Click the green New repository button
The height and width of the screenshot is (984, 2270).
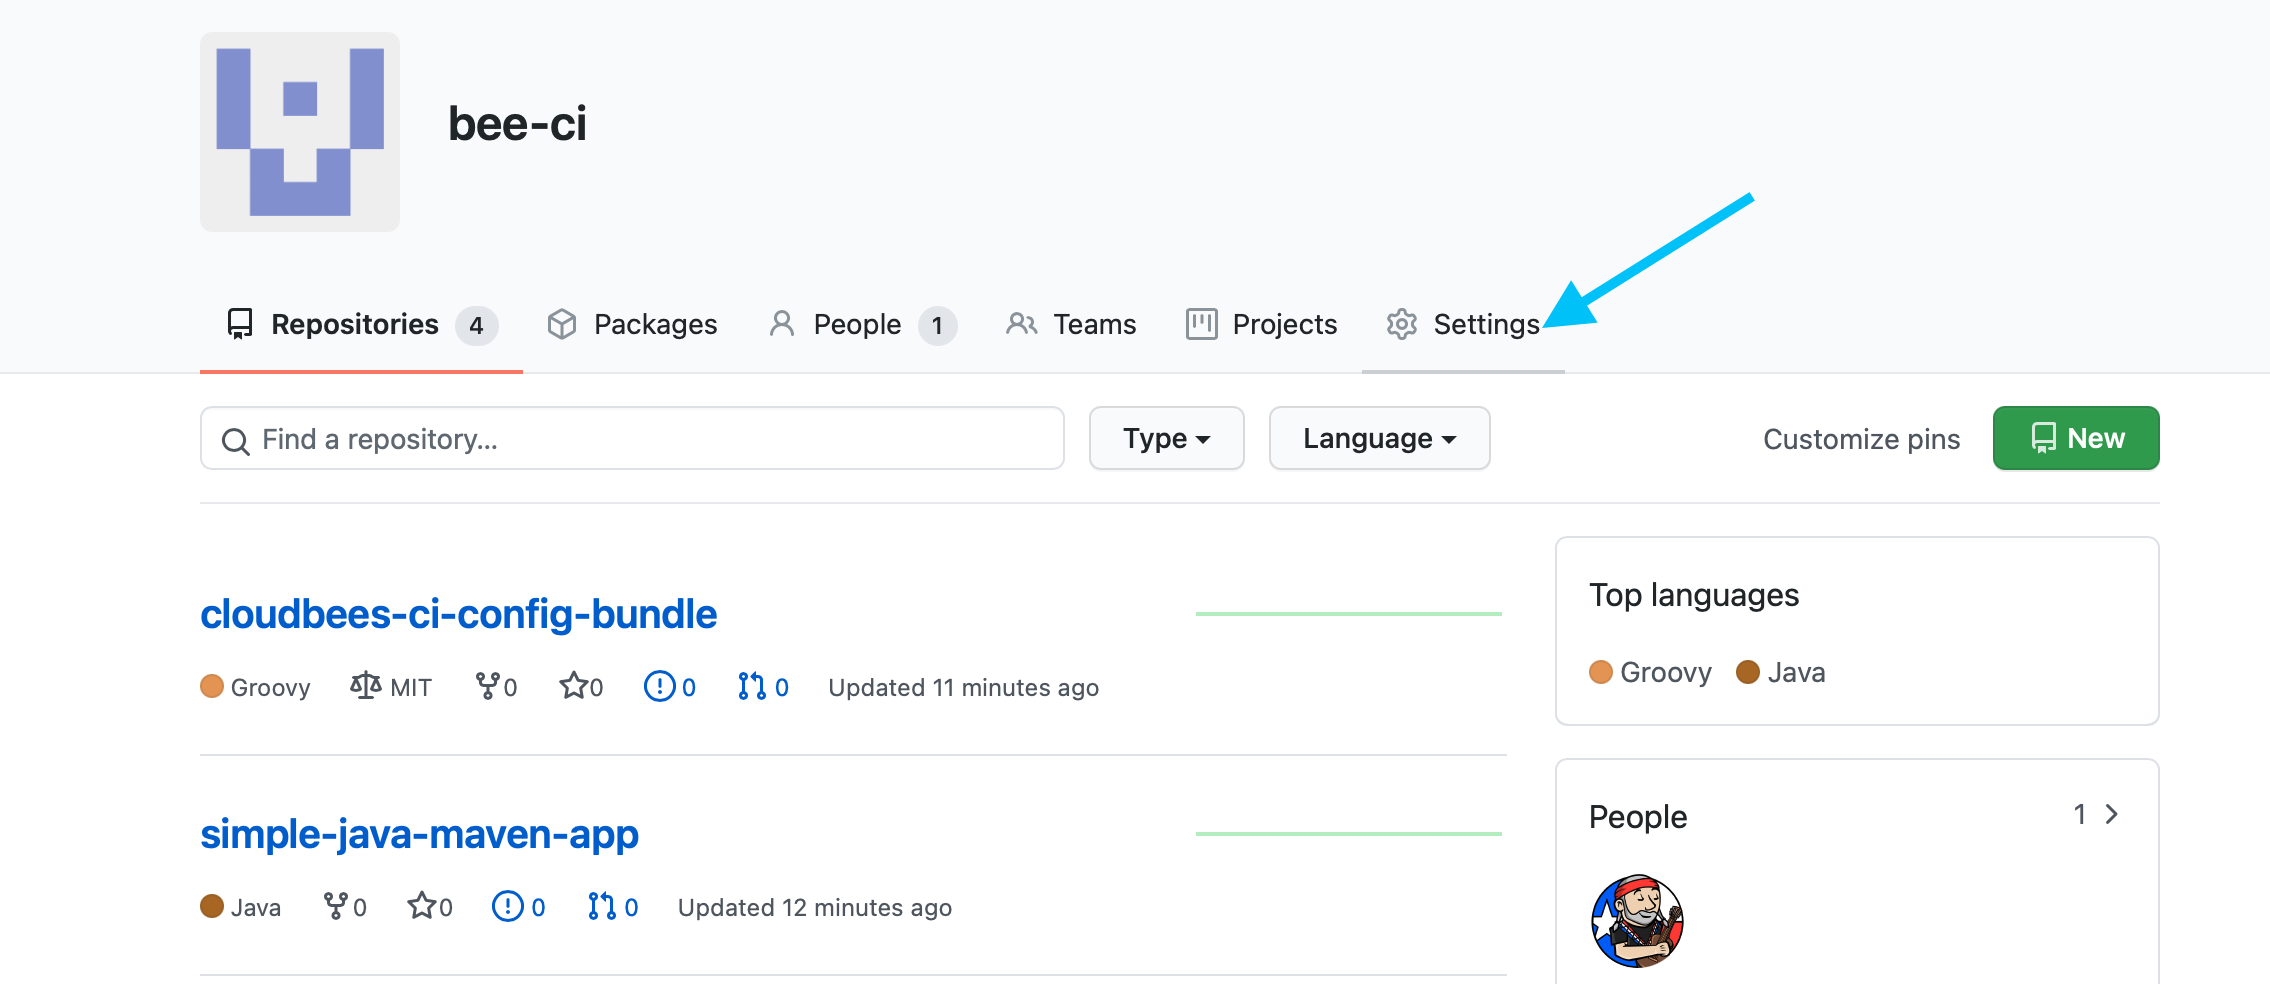pos(2076,437)
